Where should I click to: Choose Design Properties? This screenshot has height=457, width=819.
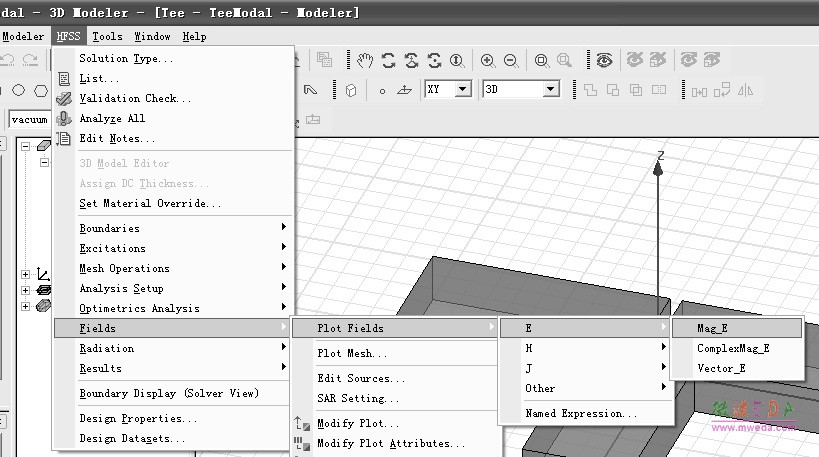coord(172,418)
